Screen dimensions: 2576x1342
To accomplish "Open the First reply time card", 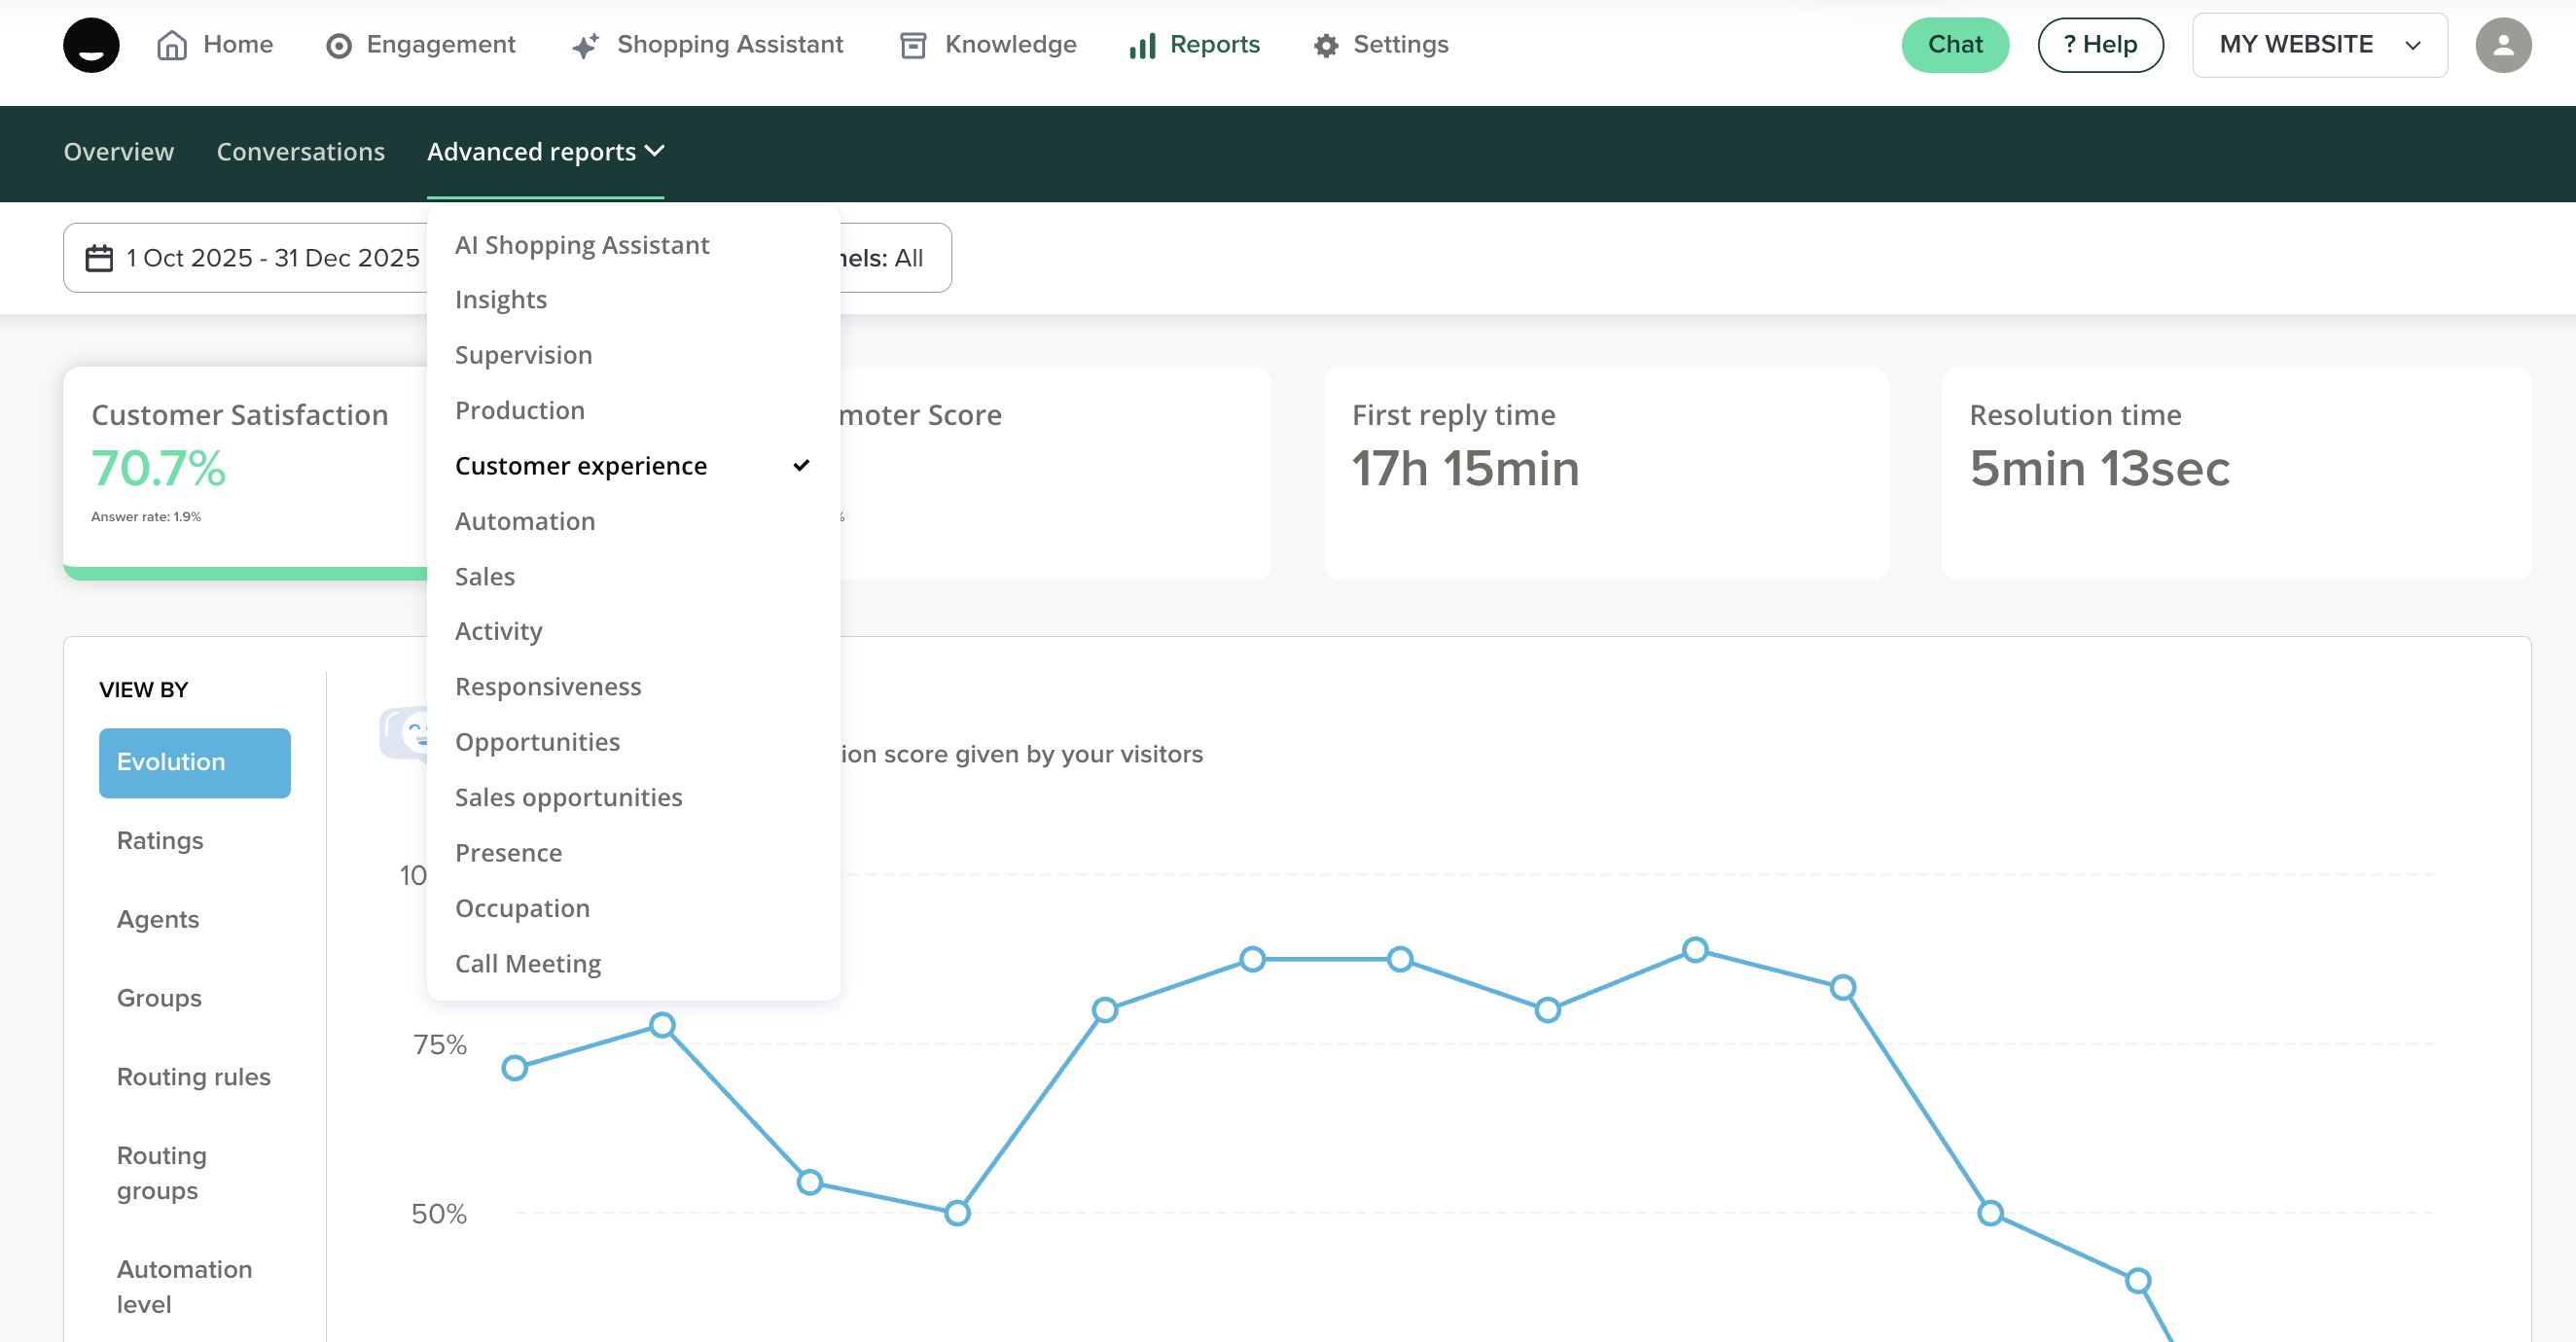I will point(1605,472).
